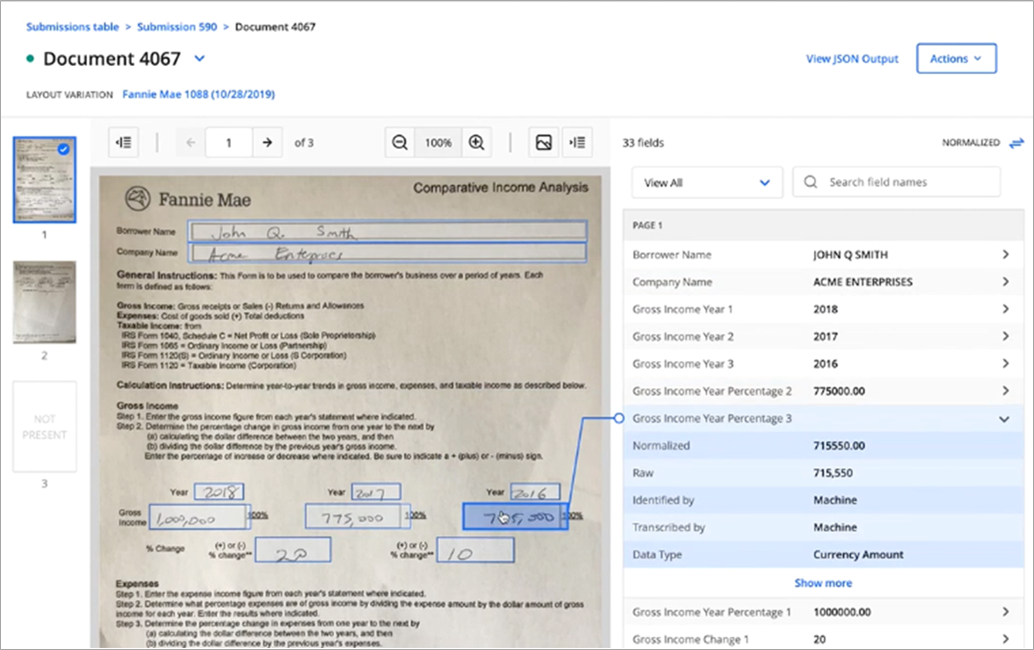Select the 1,000,000 gross income box
The height and width of the screenshot is (650, 1034).
point(198,517)
